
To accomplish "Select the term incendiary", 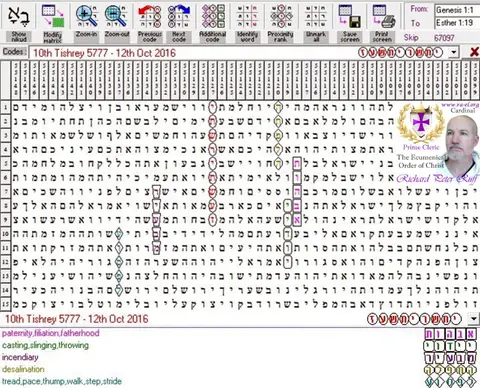I will (x=20, y=357).
